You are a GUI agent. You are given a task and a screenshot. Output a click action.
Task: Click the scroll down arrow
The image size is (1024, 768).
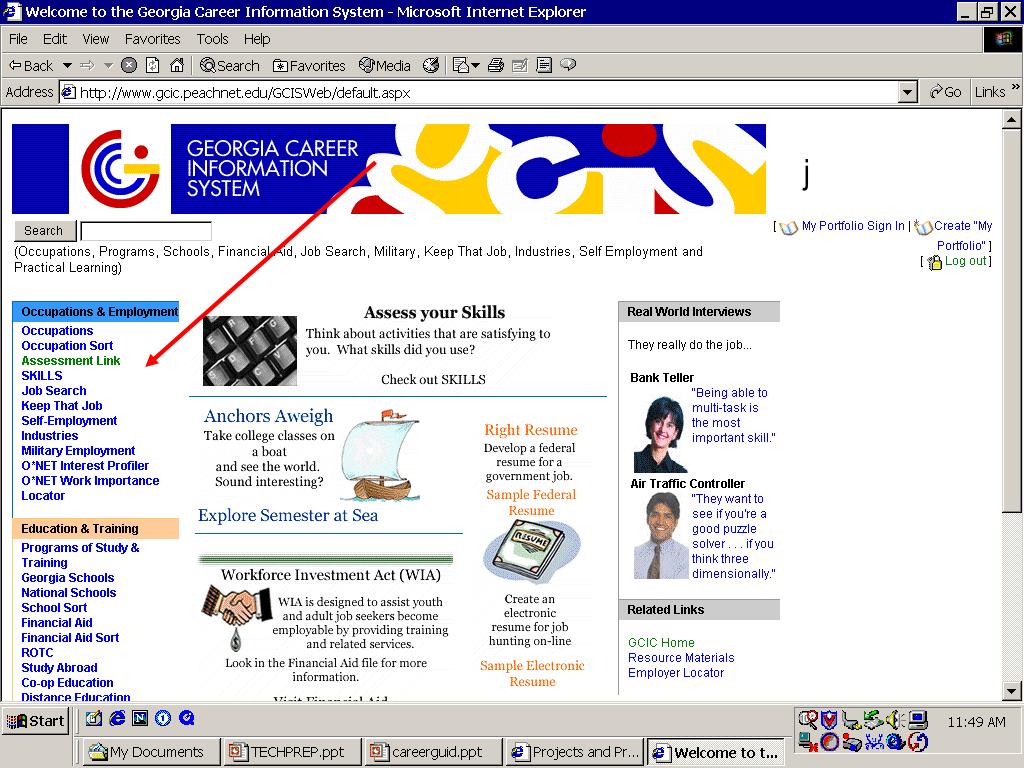[x=1011, y=691]
